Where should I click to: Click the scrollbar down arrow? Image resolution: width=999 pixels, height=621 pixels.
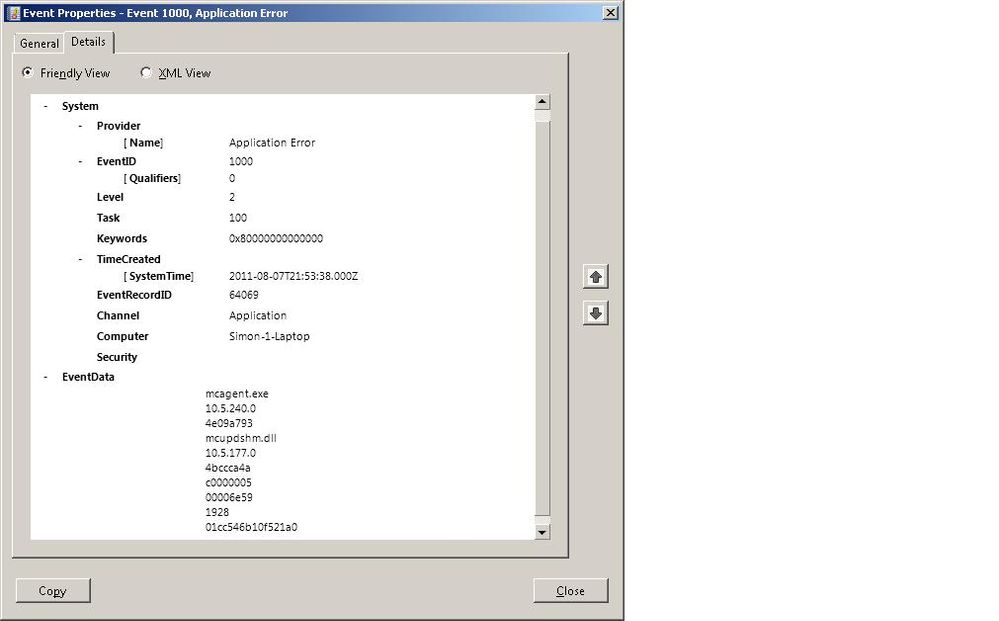point(542,532)
